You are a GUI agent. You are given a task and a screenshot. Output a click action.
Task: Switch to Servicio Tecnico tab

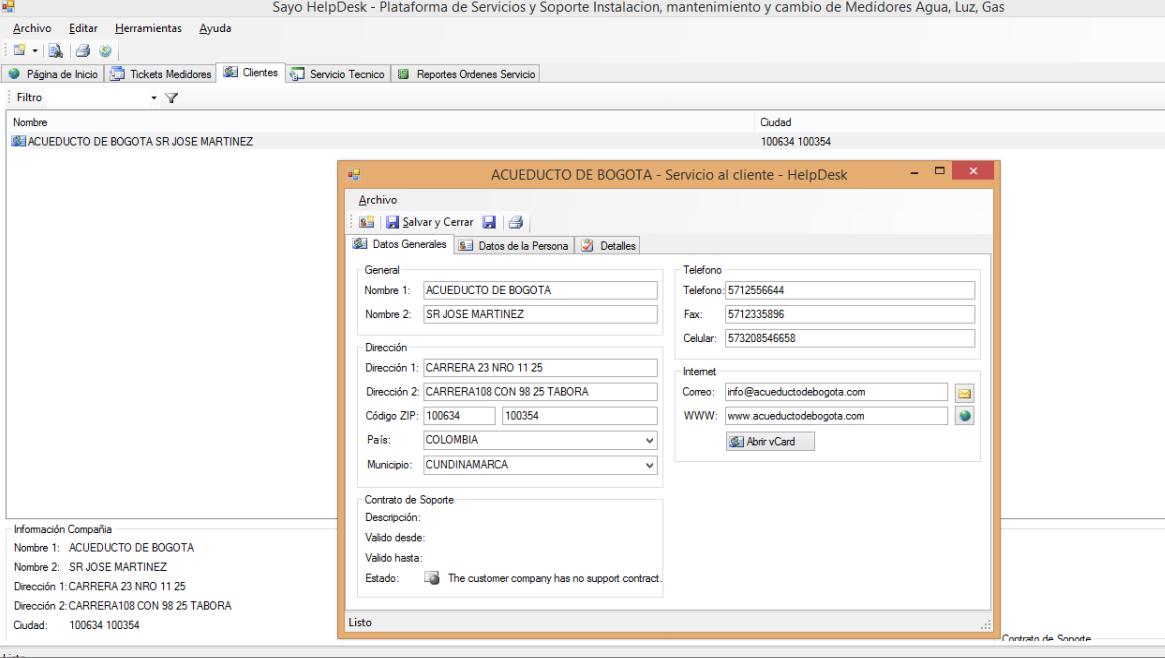[x=338, y=74]
